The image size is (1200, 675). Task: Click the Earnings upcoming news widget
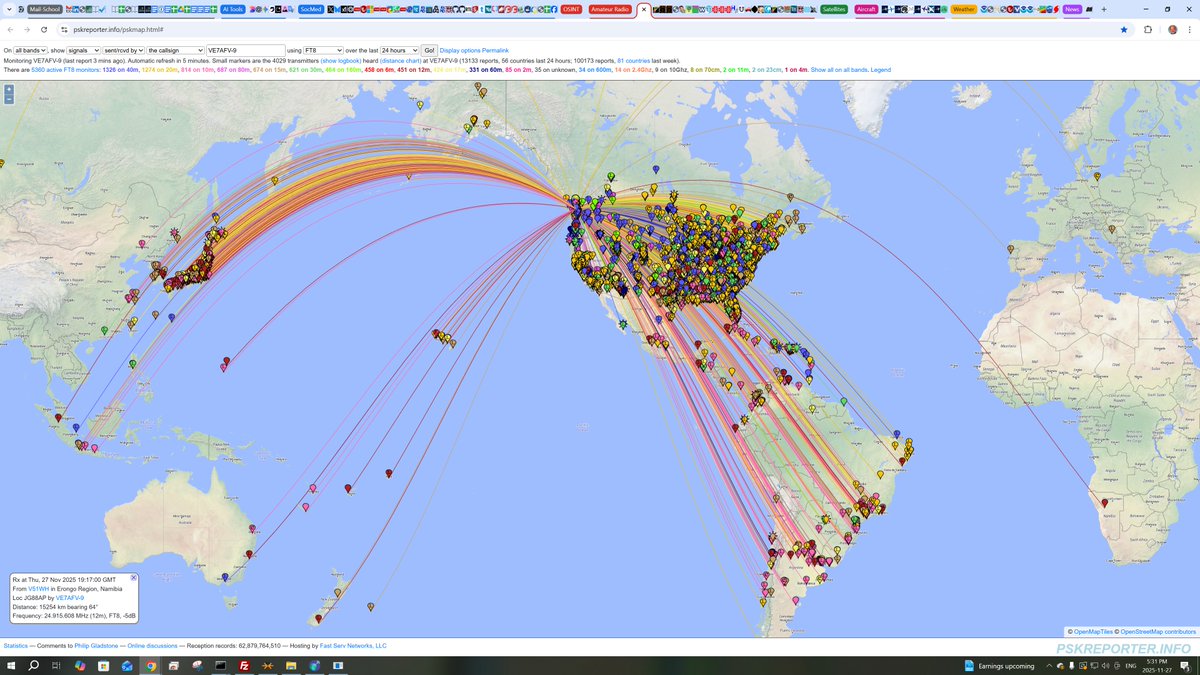[x=1000, y=666]
